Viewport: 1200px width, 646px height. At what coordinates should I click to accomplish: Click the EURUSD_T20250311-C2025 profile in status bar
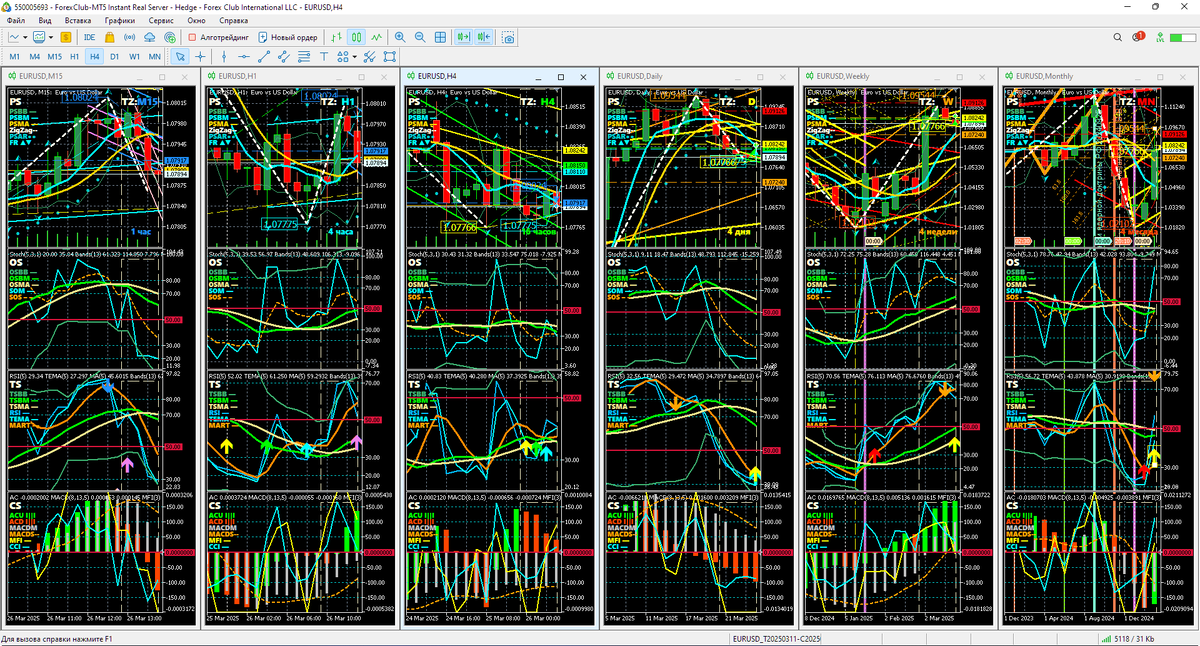(776, 638)
